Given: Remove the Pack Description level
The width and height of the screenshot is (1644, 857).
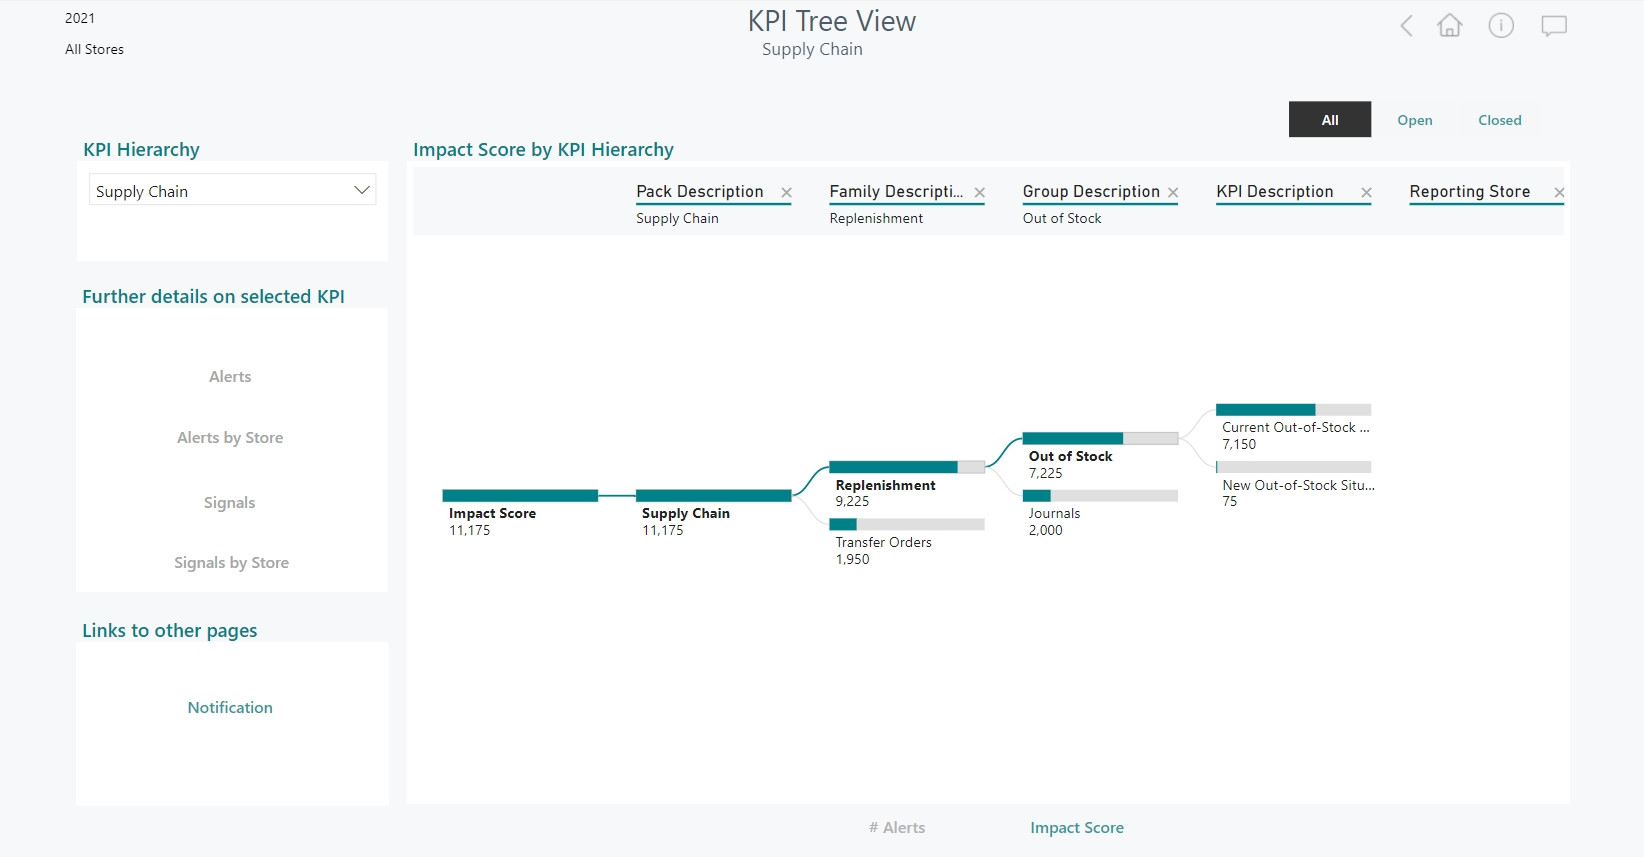Looking at the screenshot, I should 787,193.
